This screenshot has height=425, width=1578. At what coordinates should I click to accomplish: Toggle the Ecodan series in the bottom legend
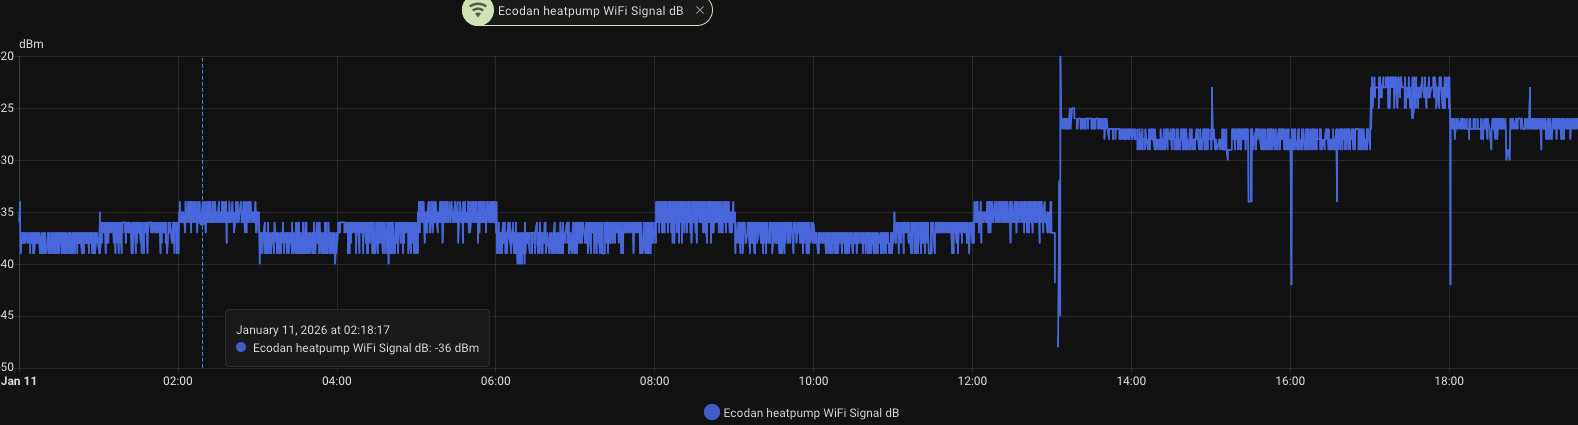[810, 413]
